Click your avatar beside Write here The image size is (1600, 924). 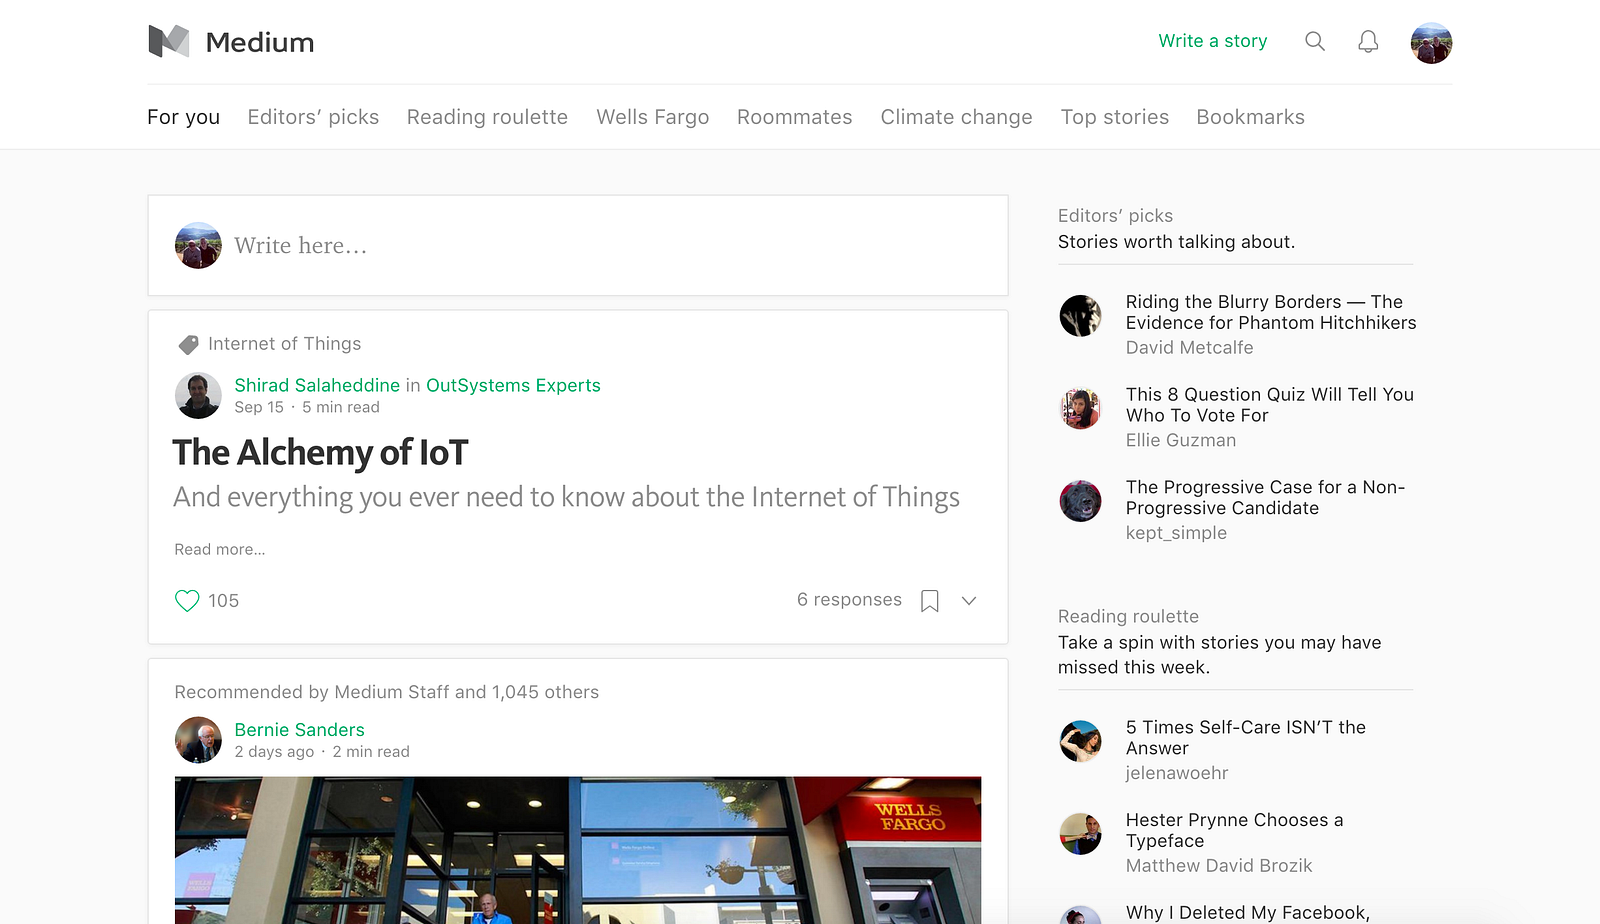pos(198,245)
